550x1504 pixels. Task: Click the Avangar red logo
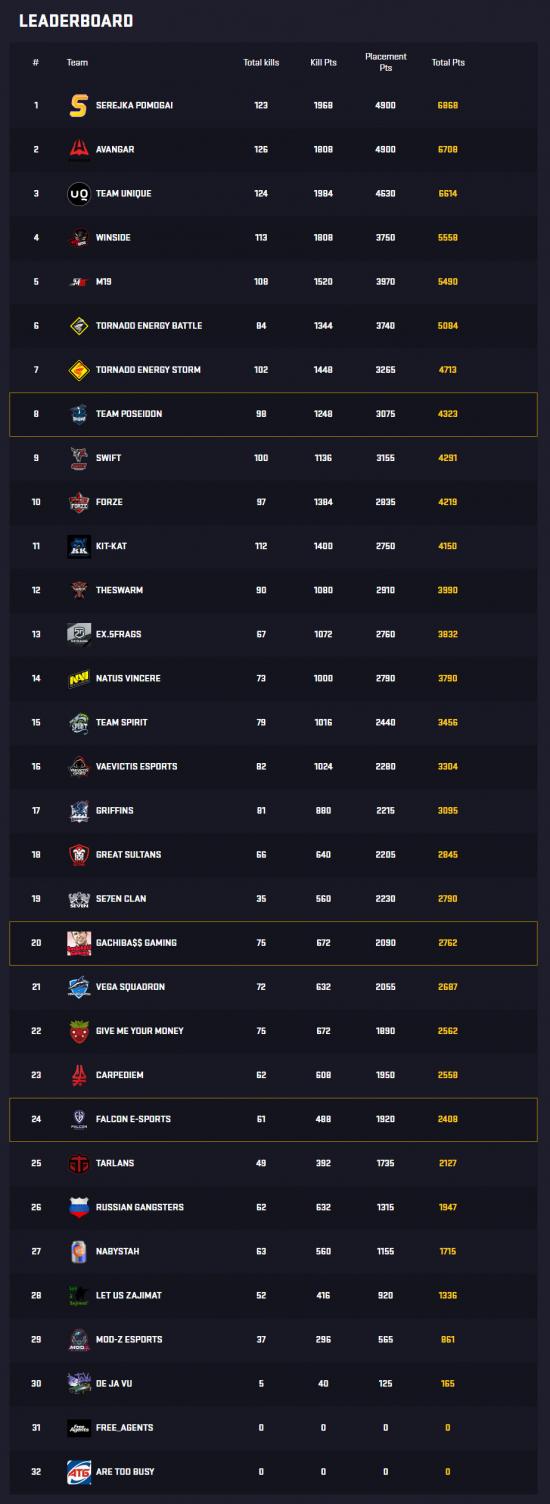pos(79,149)
